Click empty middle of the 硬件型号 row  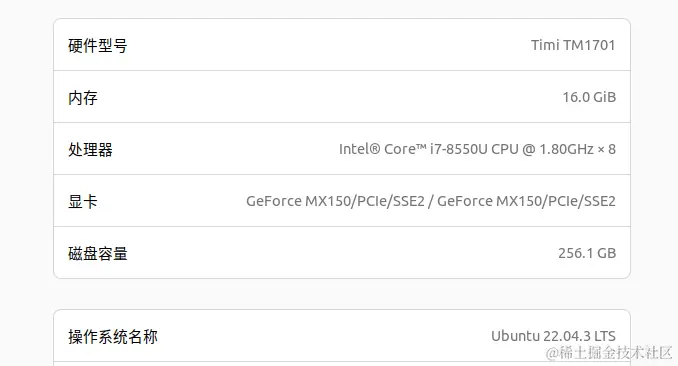[329, 45]
